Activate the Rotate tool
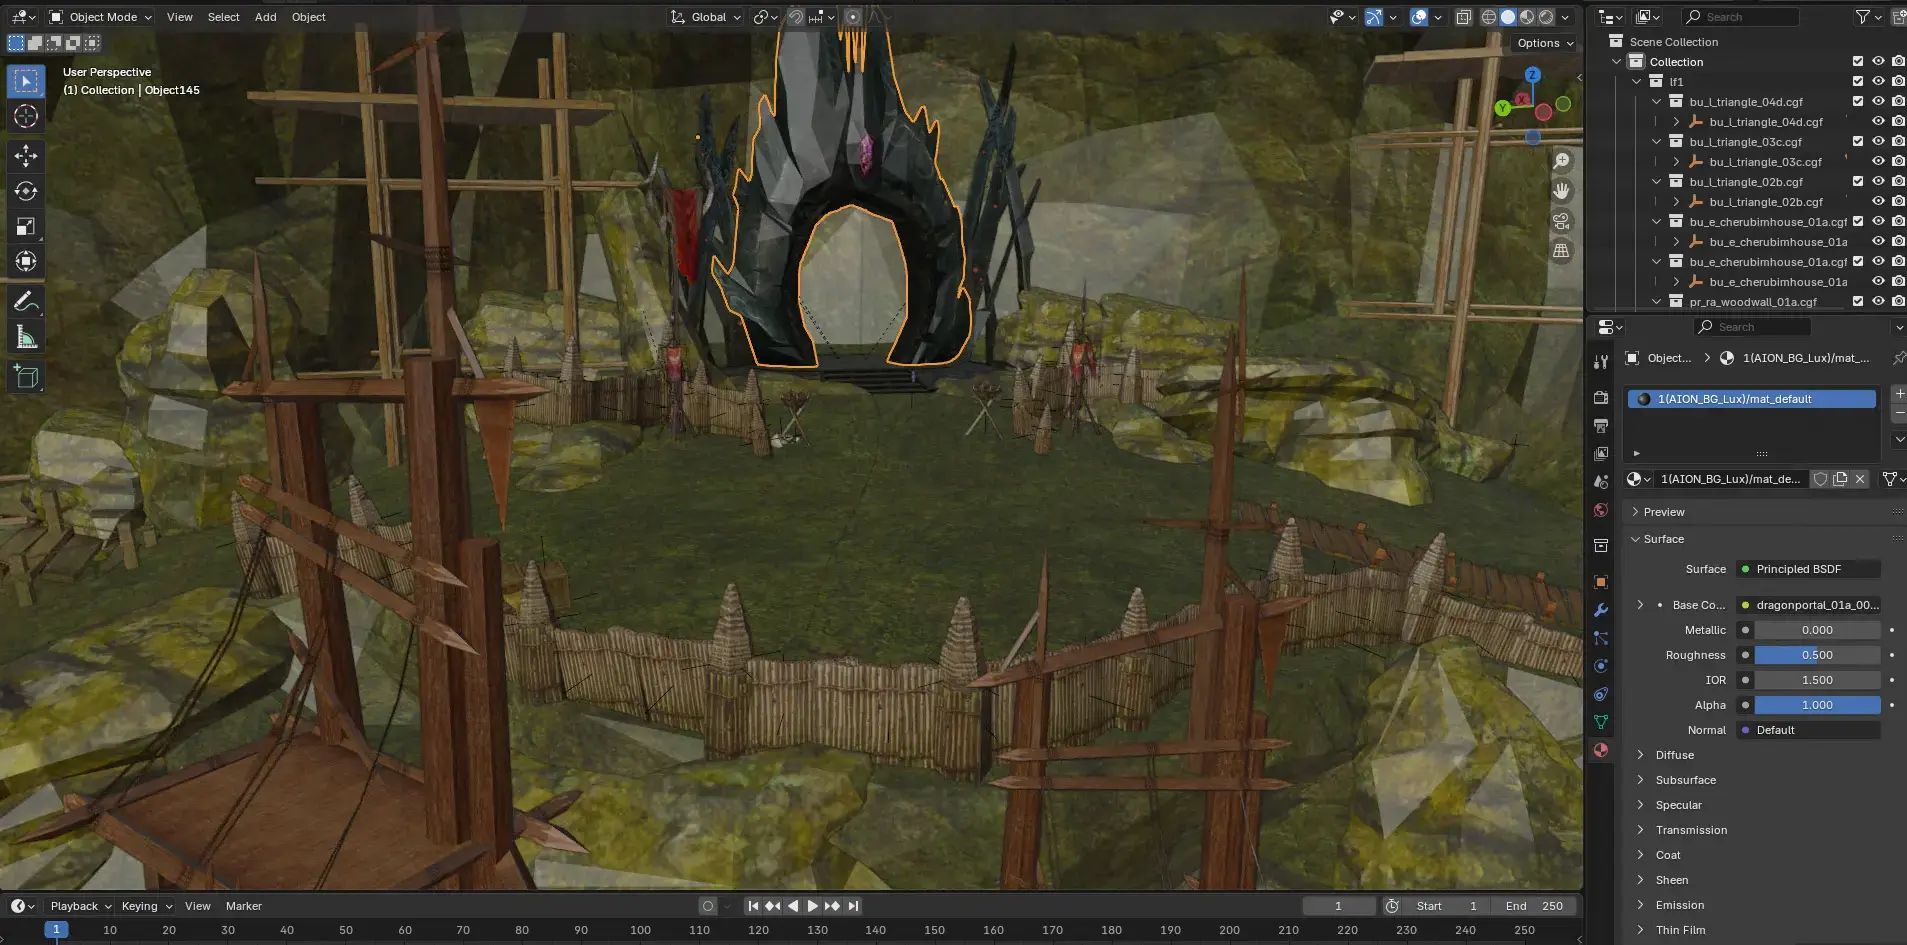1907x945 pixels. coord(26,191)
